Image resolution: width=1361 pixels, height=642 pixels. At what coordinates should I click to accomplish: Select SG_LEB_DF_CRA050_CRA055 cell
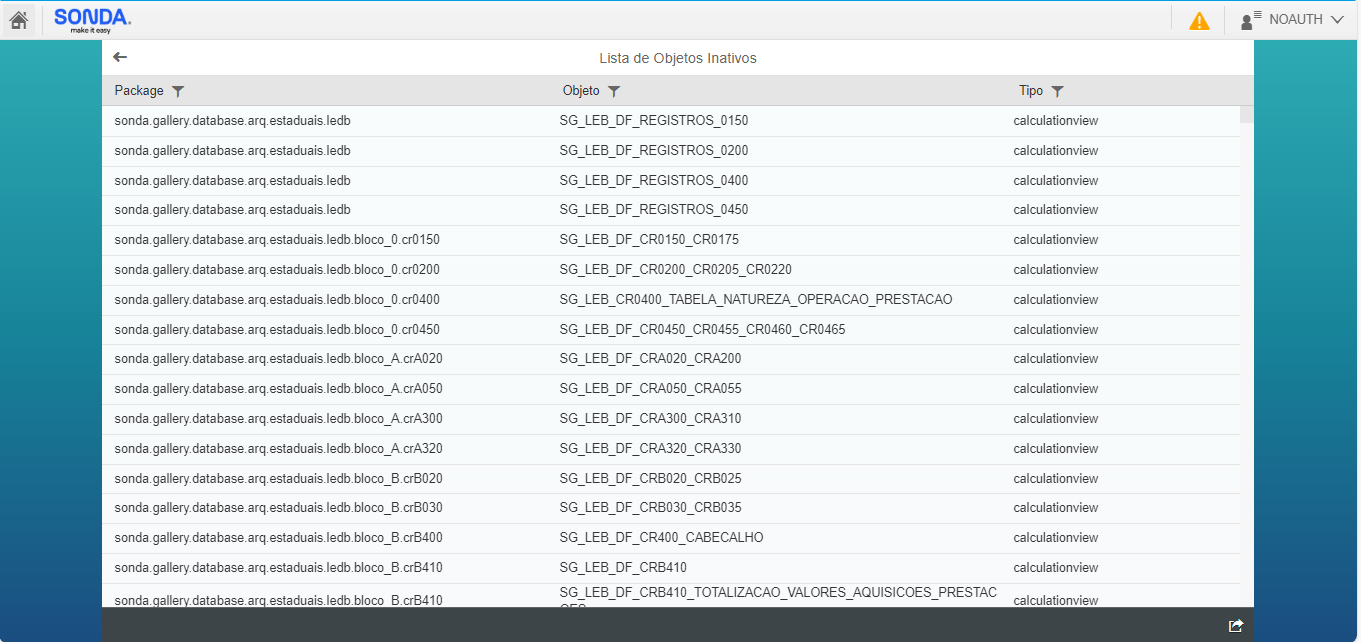click(x=650, y=389)
